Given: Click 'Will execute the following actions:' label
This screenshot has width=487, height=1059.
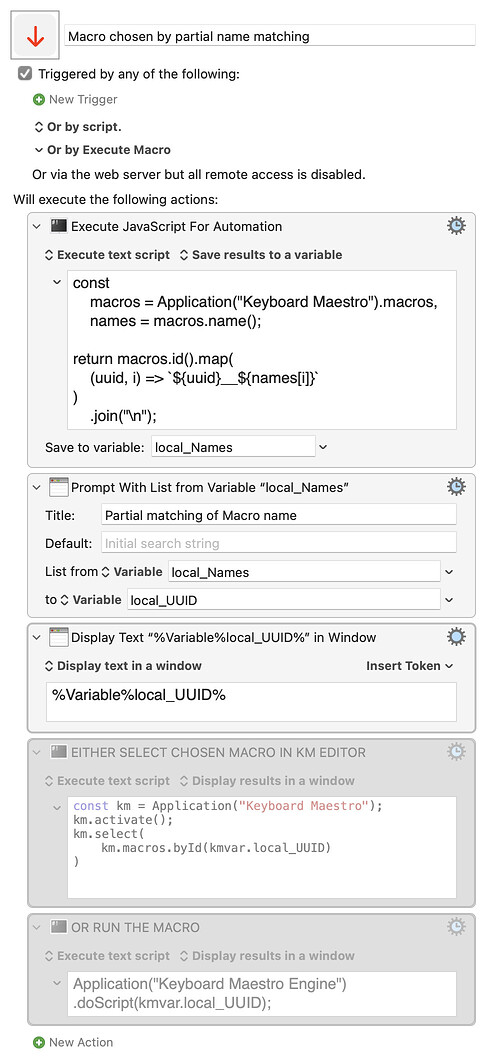Looking at the screenshot, I should point(116,200).
